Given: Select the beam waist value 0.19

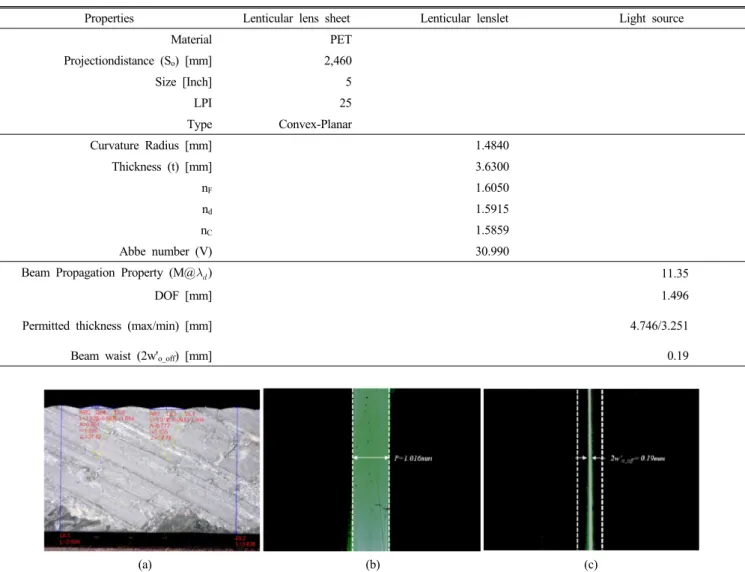Looking at the screenshot, I should [x=678, y=356].
